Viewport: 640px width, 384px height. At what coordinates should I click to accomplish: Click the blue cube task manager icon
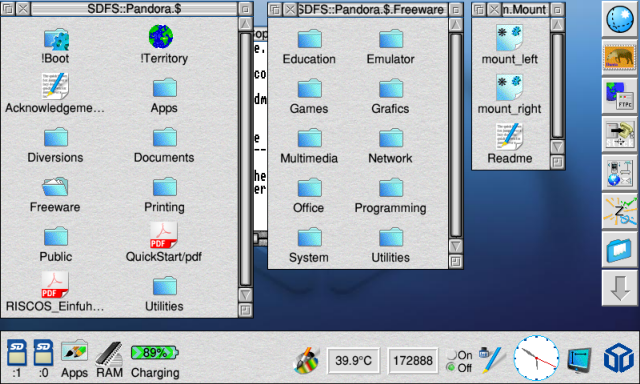[x=619, y=357]
